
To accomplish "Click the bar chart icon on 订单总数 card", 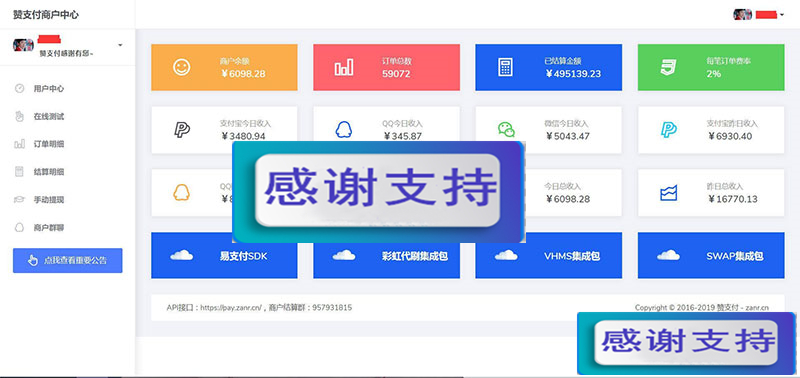I will click(x=343, y=67).
